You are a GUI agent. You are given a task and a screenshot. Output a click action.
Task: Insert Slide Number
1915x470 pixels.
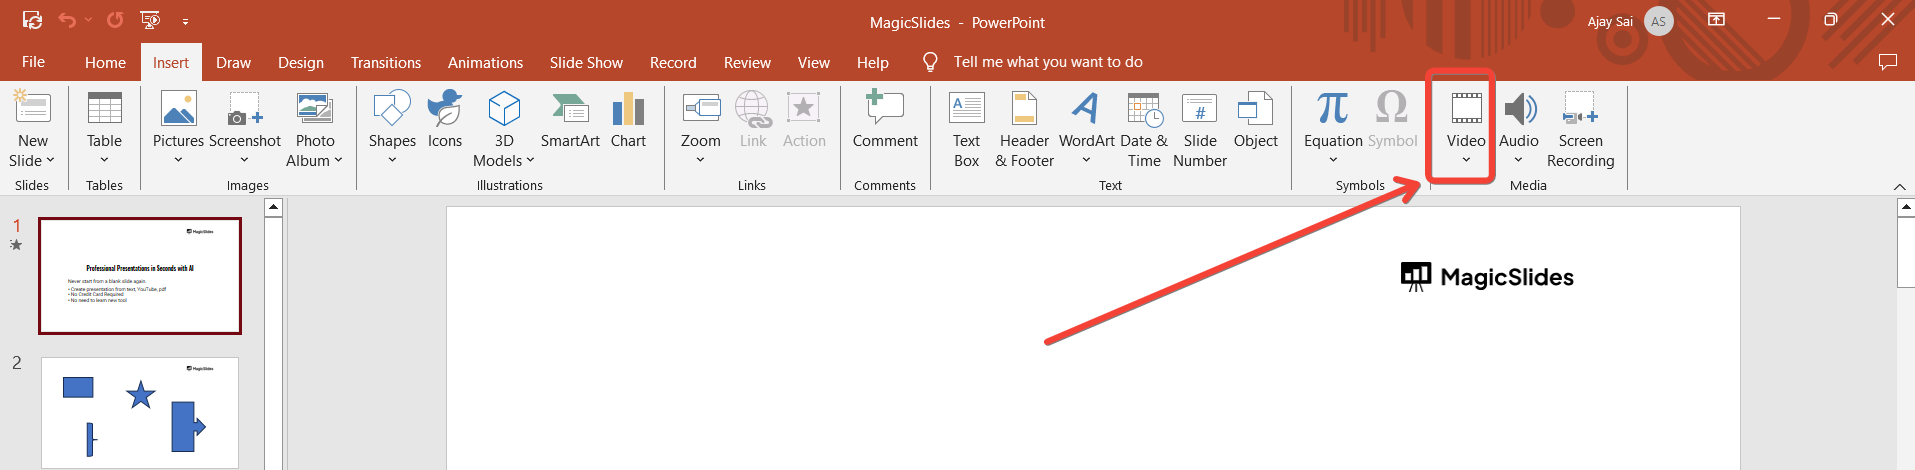click(1200, 128)
